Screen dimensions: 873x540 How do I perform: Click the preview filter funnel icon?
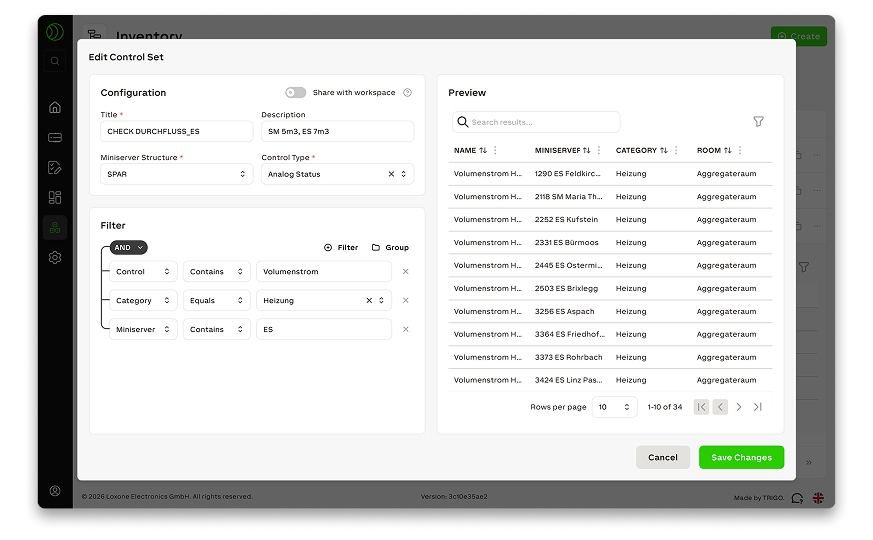758,122
